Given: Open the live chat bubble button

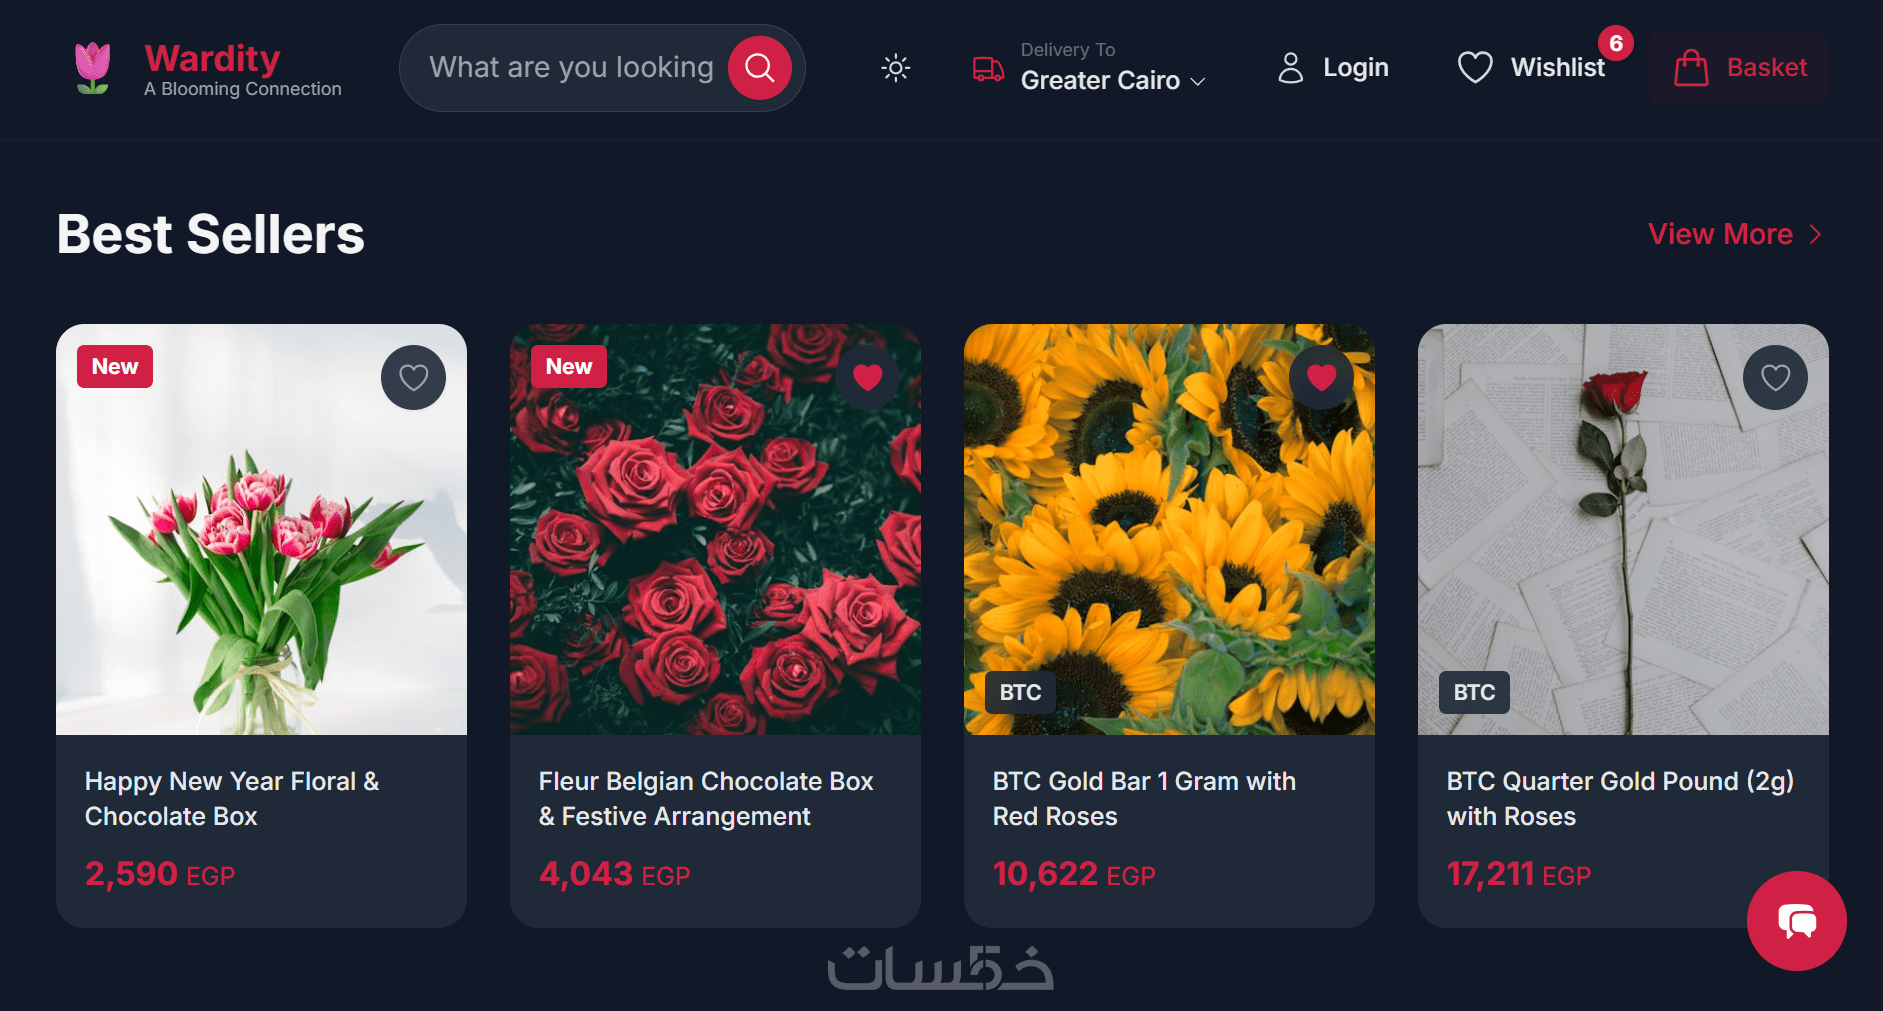Looking at the screenshot, I should click(1796, 921).
